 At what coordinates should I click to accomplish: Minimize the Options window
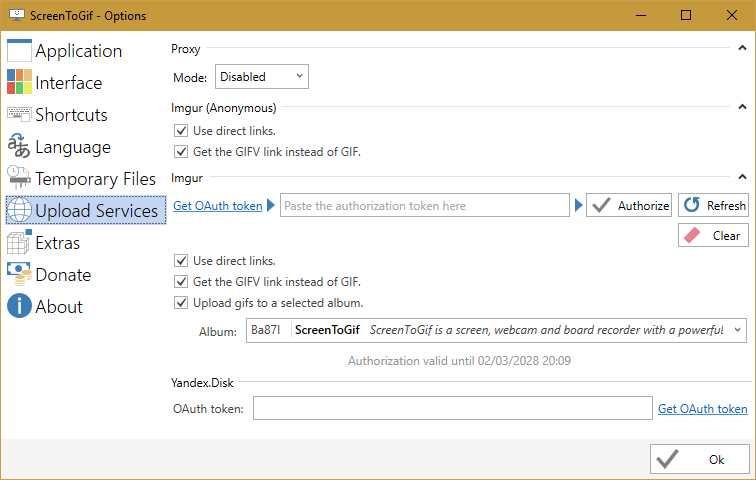(x=641, y=15)
